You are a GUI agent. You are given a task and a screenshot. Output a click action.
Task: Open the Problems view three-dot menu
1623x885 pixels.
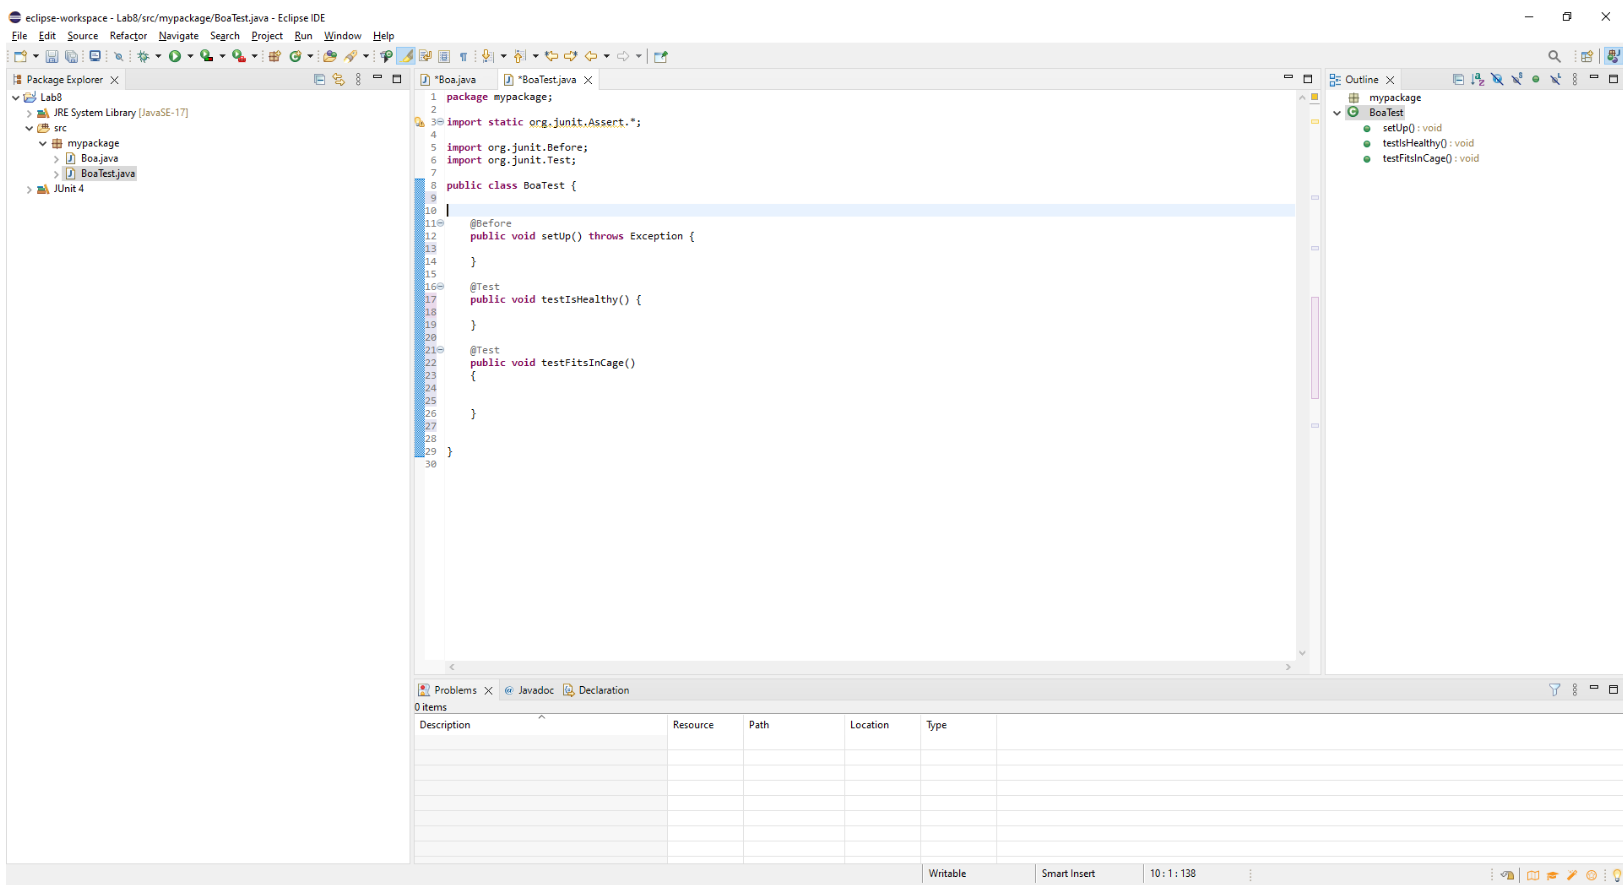1575,690
